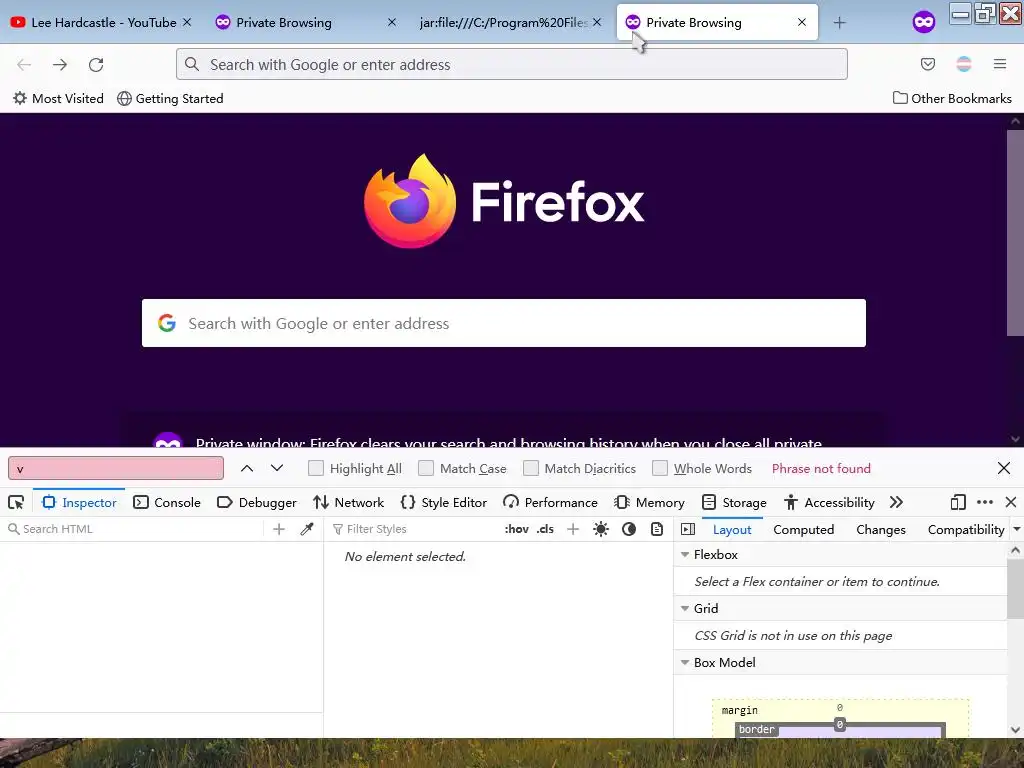The image size is (1024, 768).
Task: Toggle the .cls class panel
Action: 545,529
